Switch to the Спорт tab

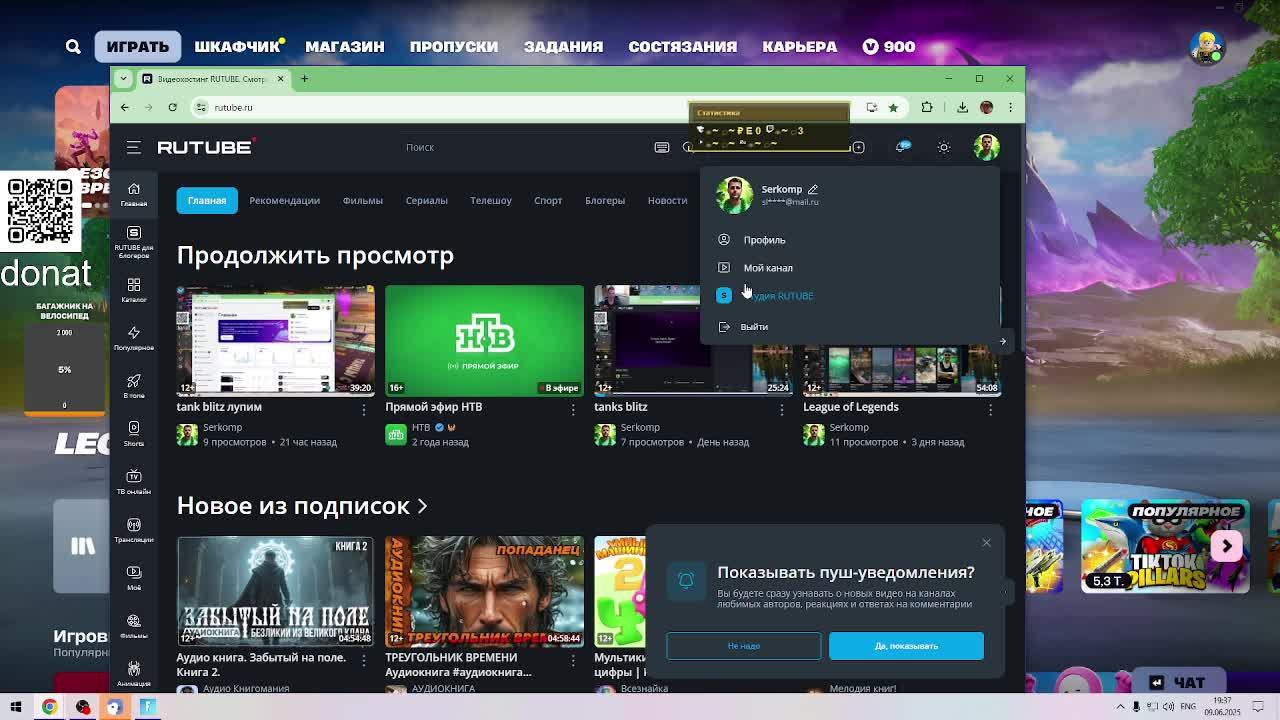tap(548, 200)
